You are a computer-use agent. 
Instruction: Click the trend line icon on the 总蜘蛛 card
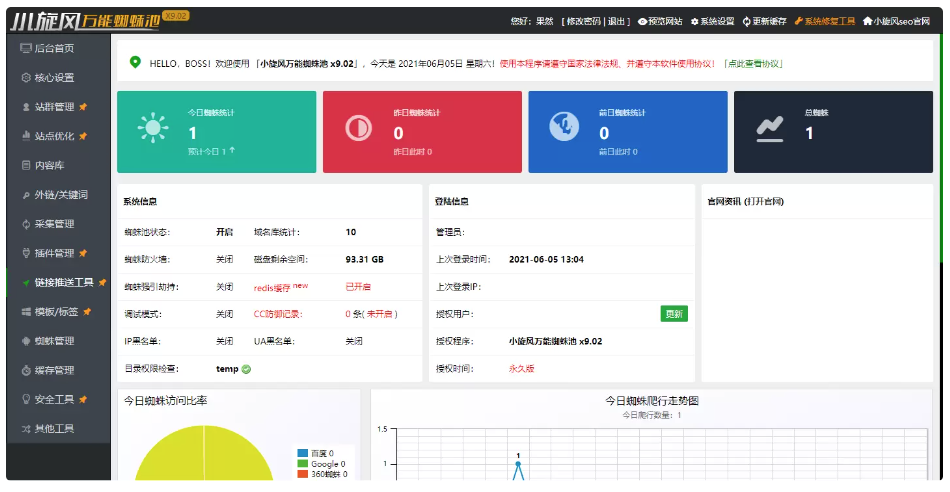770,128
